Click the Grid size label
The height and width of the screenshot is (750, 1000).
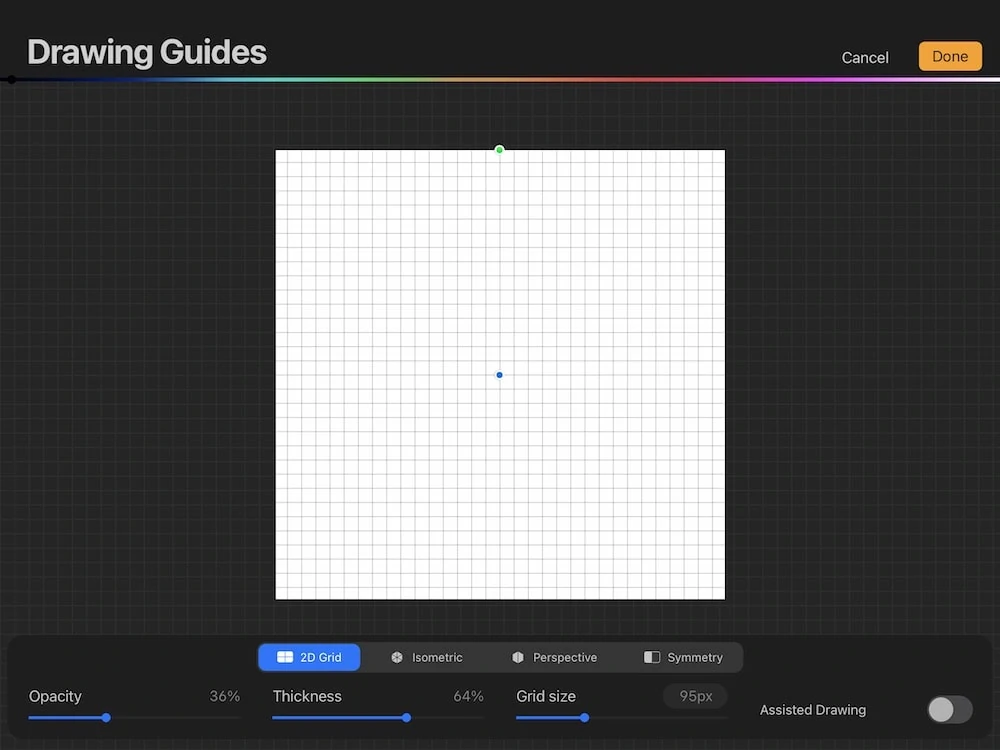tap(546, 696)
